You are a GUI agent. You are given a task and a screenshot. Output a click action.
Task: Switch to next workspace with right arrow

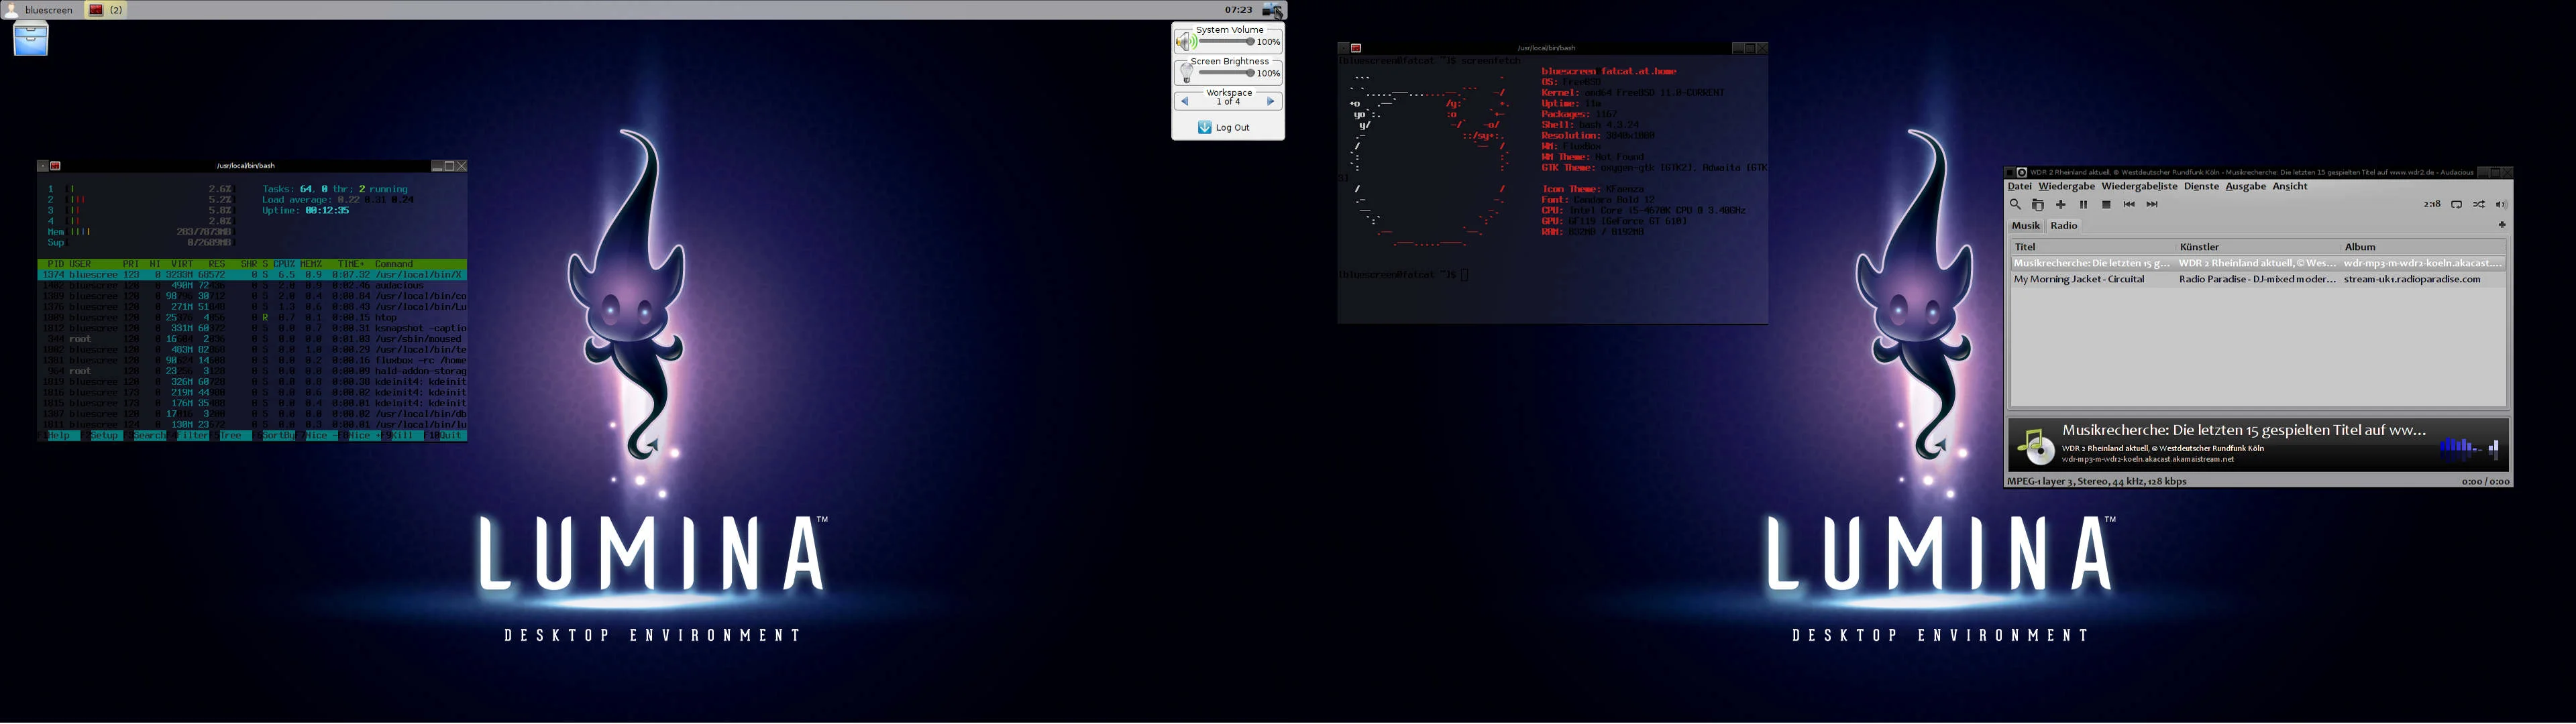[x=1271, y=102]
